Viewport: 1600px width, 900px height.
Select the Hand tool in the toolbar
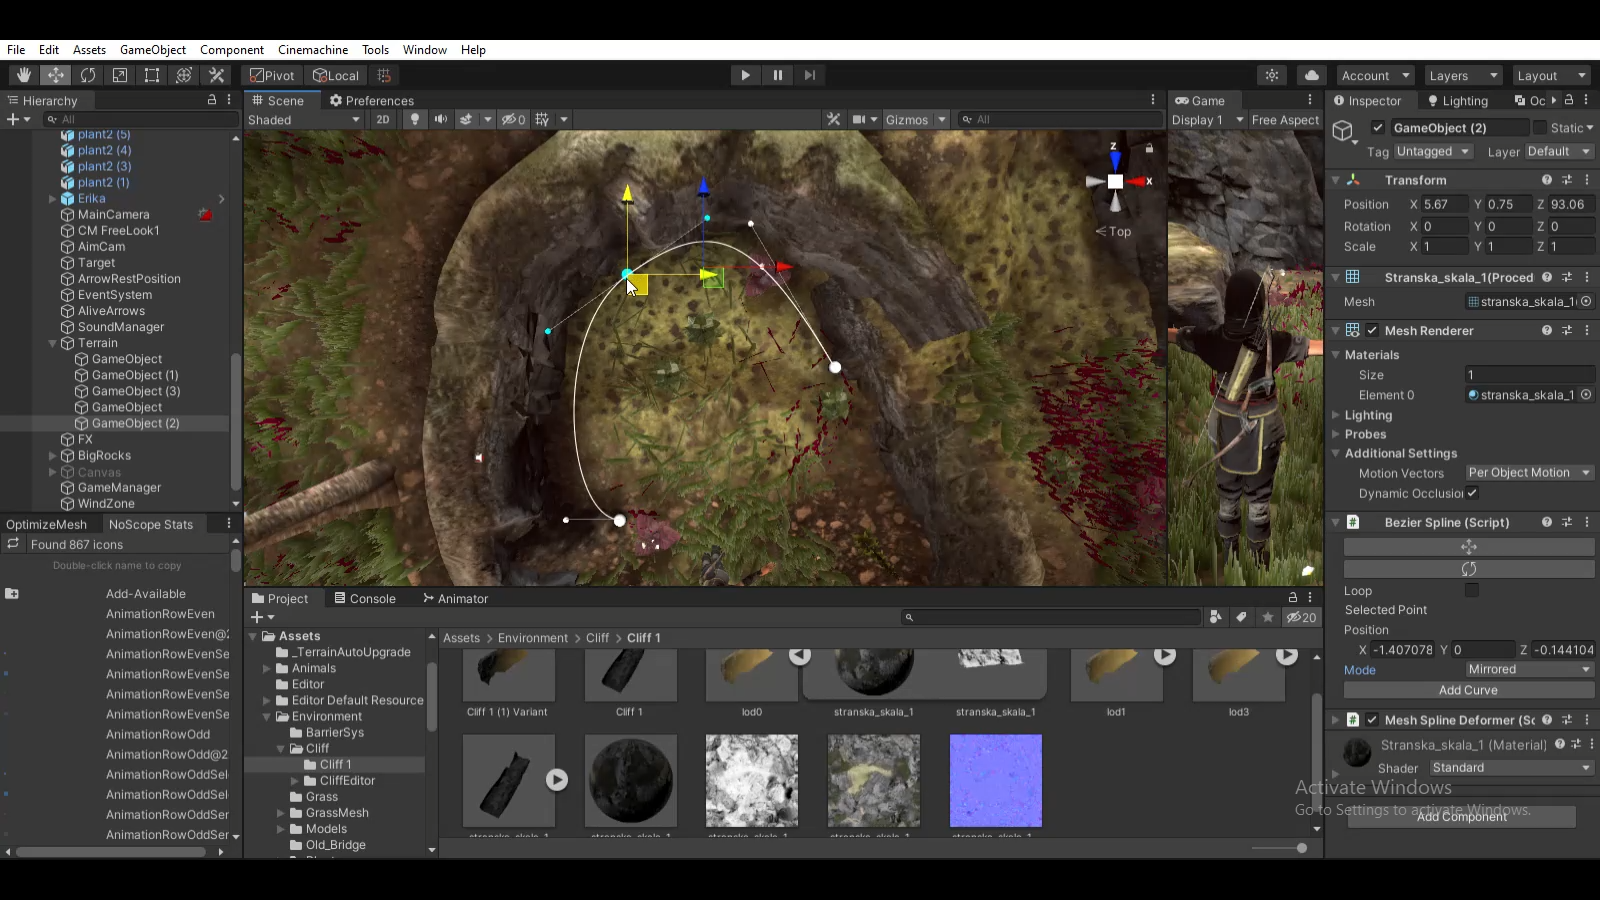pos(21,75)
